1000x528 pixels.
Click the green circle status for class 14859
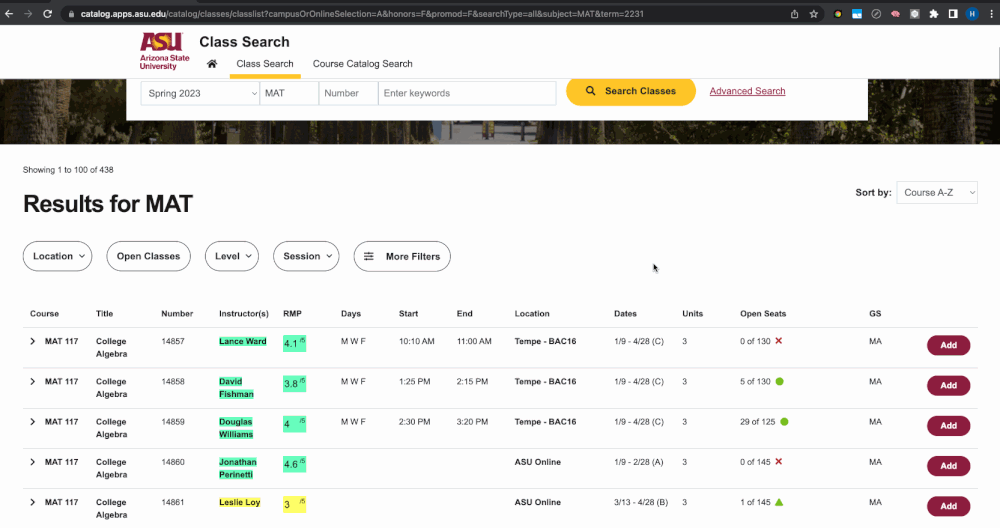click(x=784, y=422)
